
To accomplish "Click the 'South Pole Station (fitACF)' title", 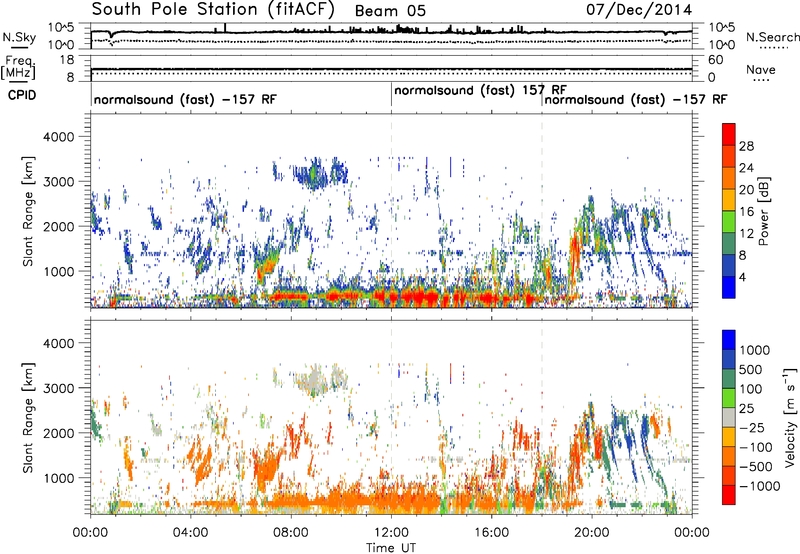I will [x=213, y=9].
